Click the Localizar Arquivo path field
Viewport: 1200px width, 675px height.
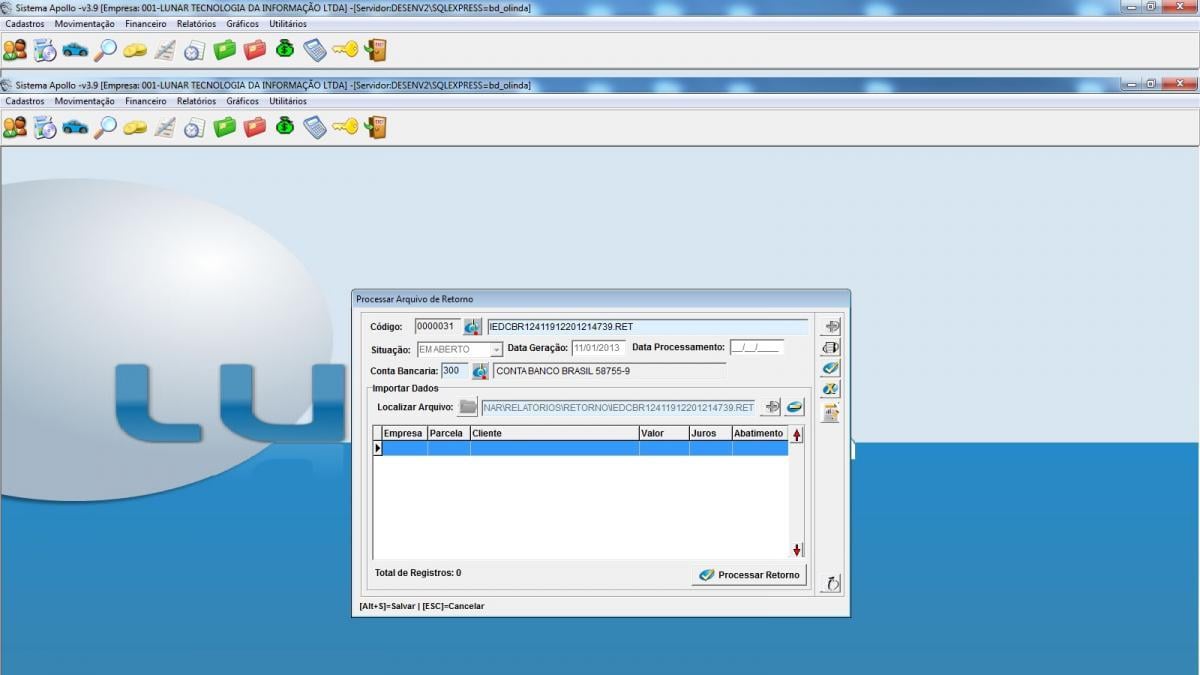[618, 407]
